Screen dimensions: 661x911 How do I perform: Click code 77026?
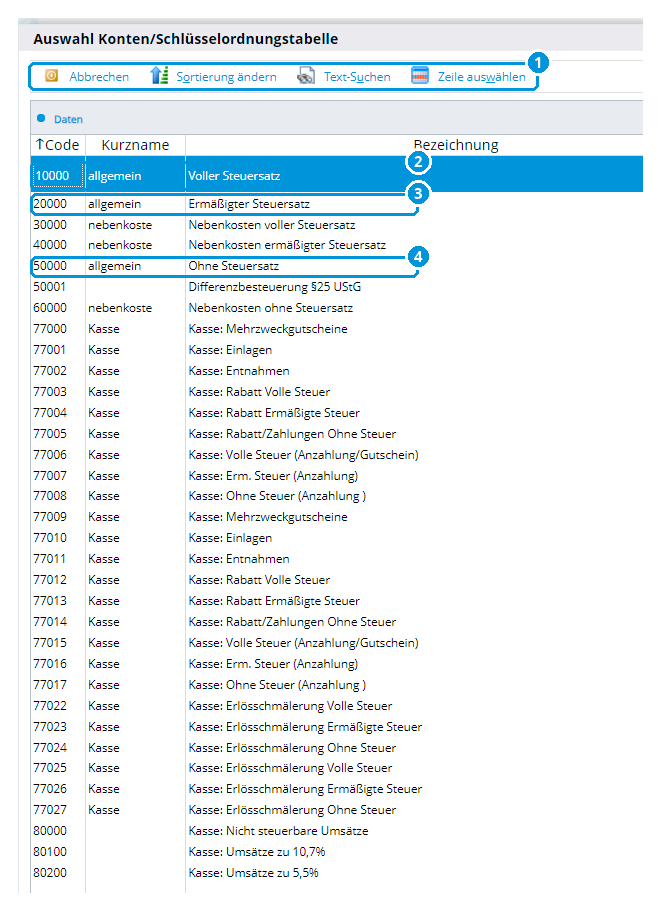tap(50, 788)
